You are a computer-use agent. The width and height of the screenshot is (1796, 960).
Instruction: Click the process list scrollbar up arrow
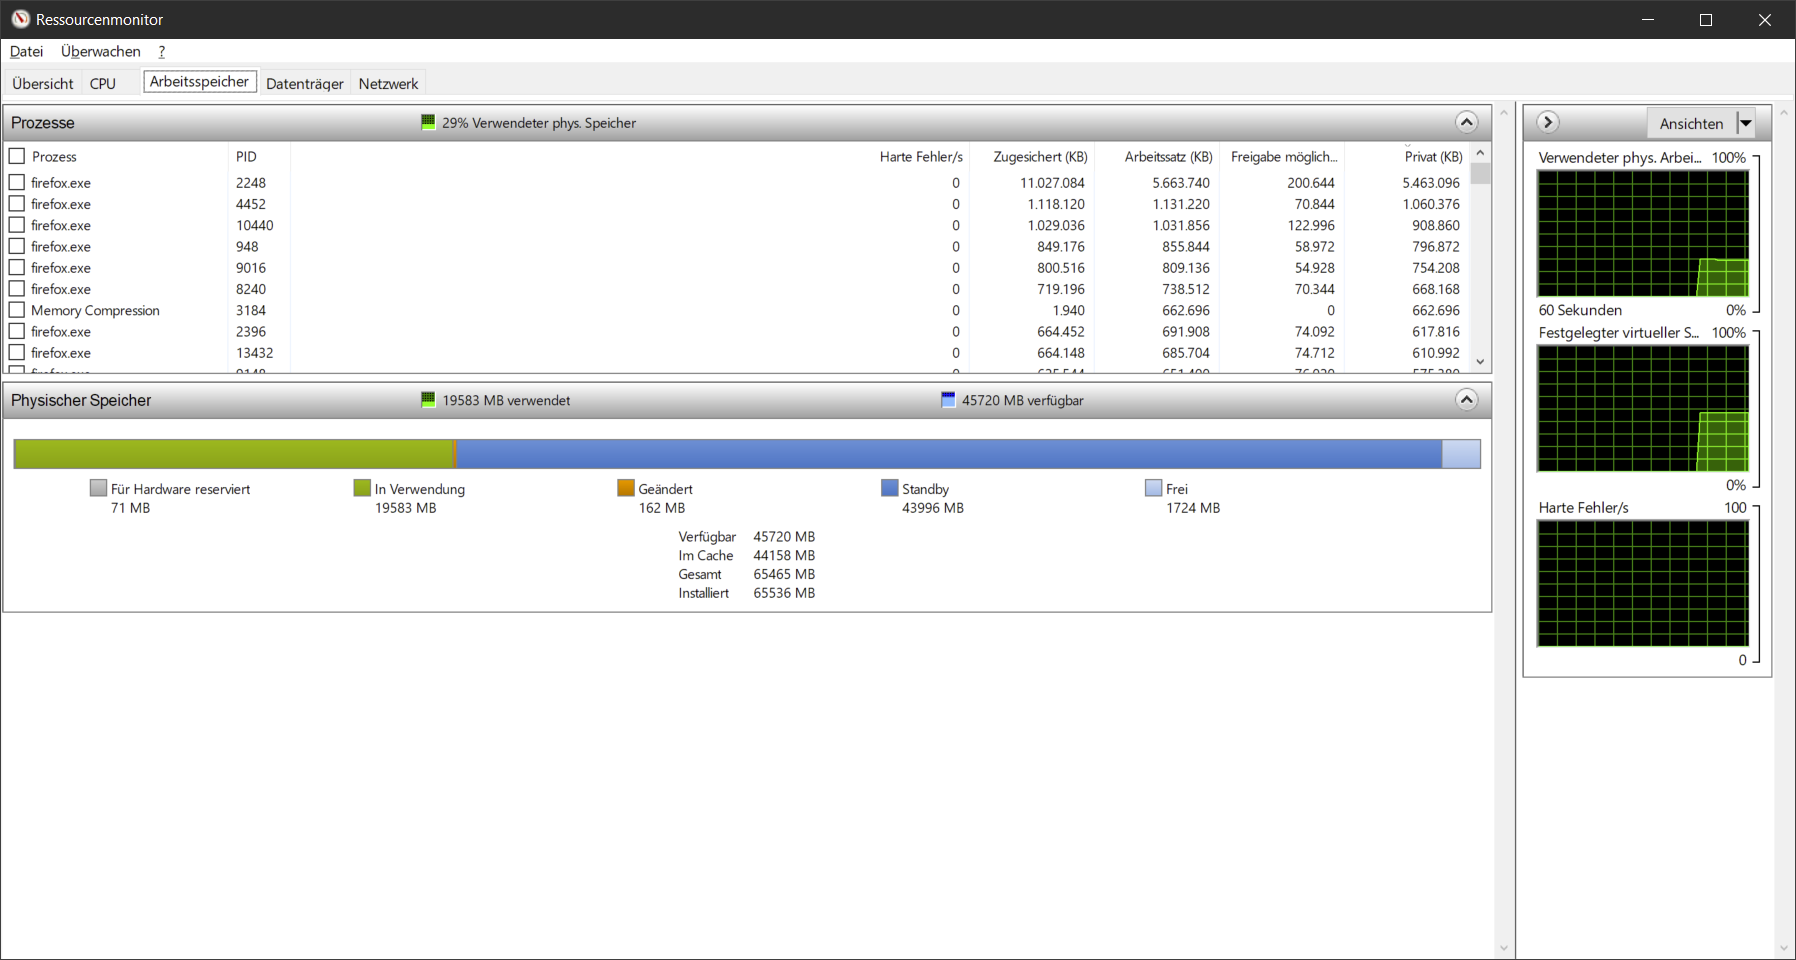(x=1481, y=152)
